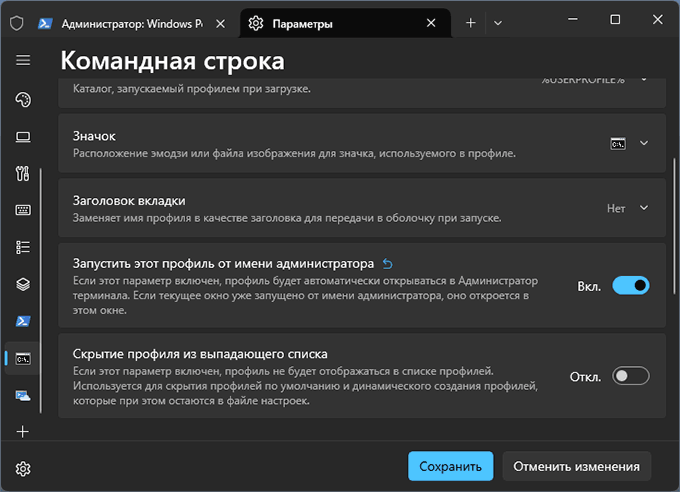Select the Command Prompt profile in sidebar
Viewport: 680px width, 492px height.
23,359
